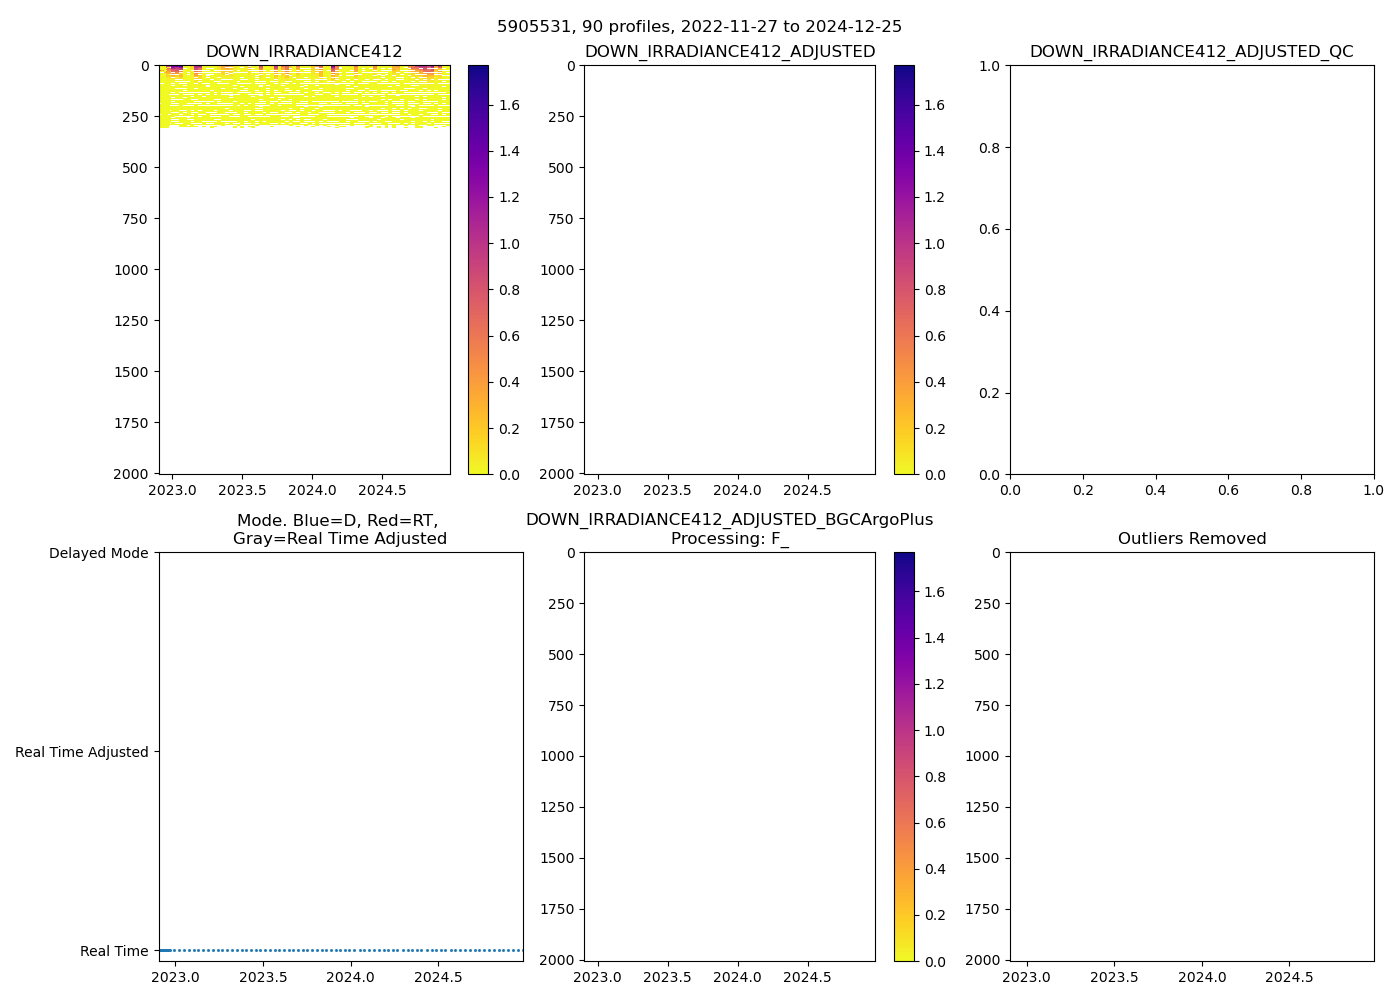Click inside the empty Outliers Removed plot

pos(1191,757)
